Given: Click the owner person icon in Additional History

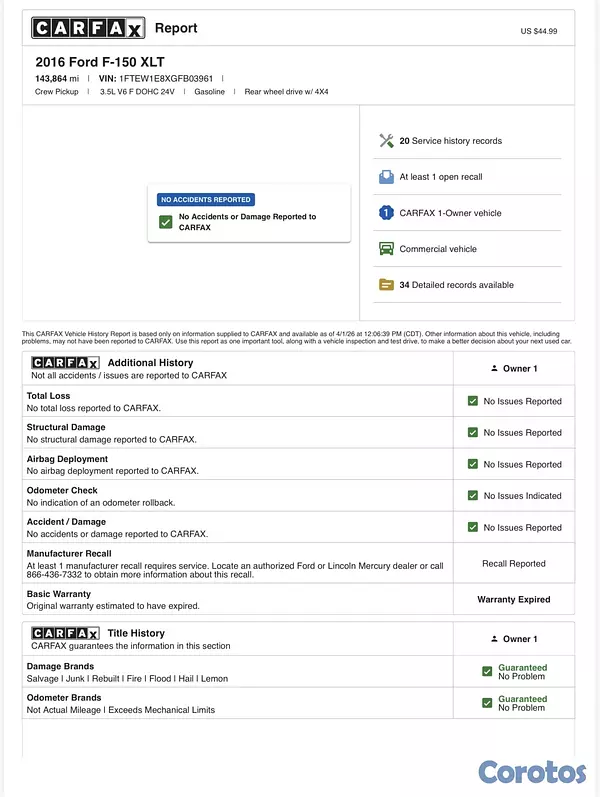Looking at the screenshot, I should 494,368.
